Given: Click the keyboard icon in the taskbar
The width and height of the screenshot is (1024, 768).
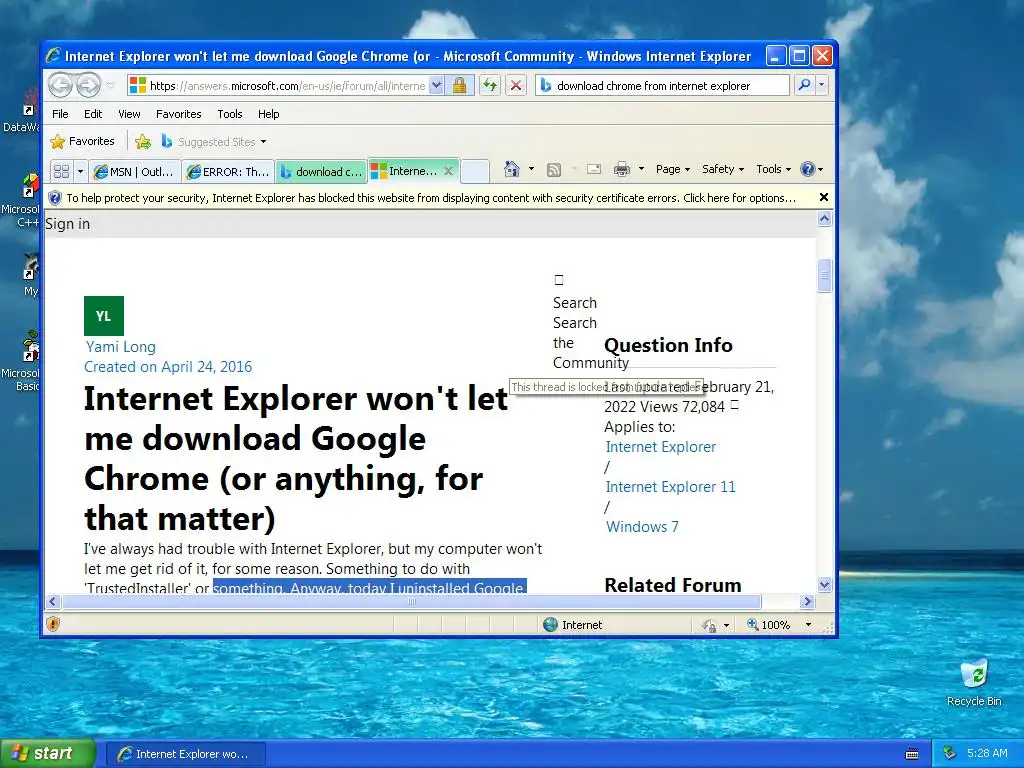Looking at the screenshot, I should pyautogui.click(x=912, y=754).
